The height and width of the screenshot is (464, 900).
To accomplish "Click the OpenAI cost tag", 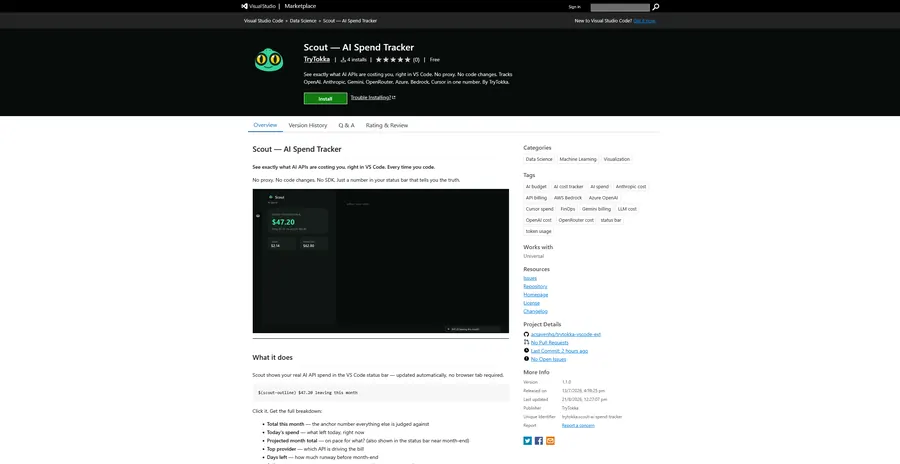I will [538, 220].
